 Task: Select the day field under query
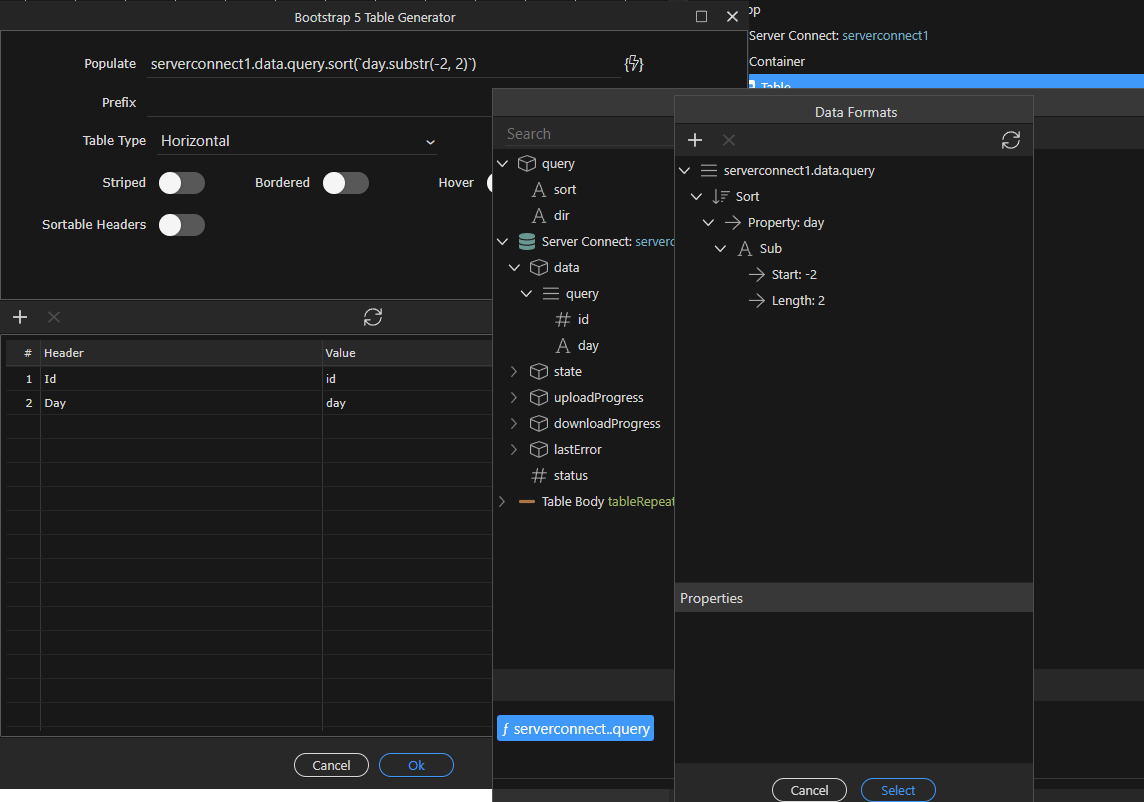[588, 346]
